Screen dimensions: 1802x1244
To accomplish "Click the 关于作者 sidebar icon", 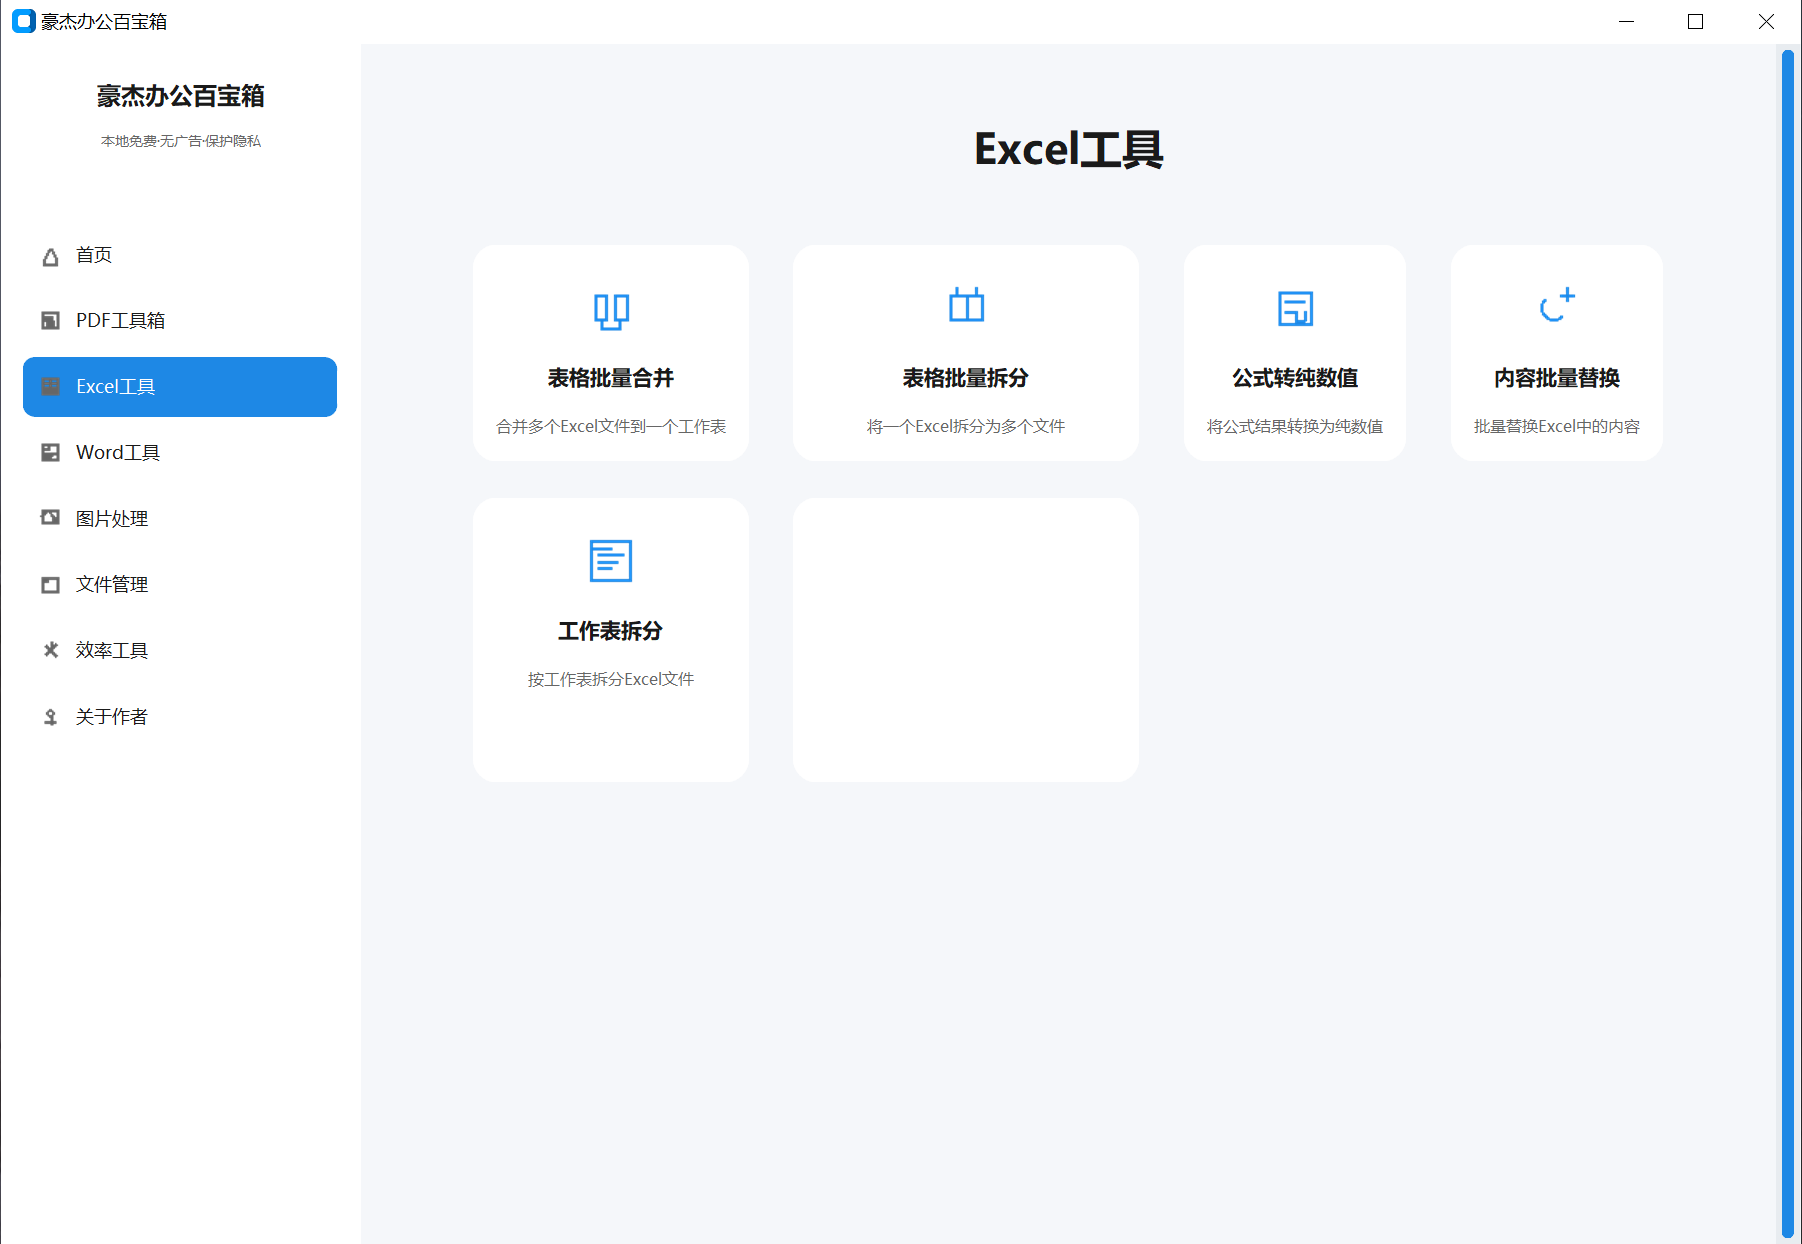I will click(x=50, y=716).
